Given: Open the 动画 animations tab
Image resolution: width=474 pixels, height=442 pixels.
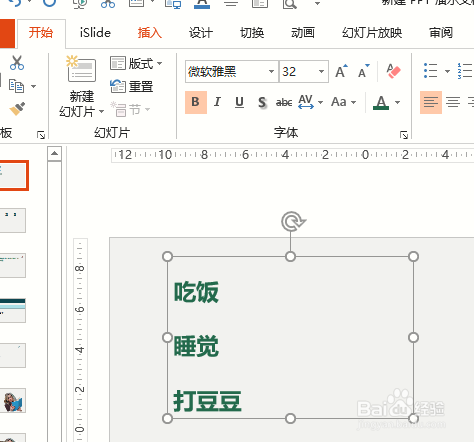Looking at the screenshot, I should 303,33.
